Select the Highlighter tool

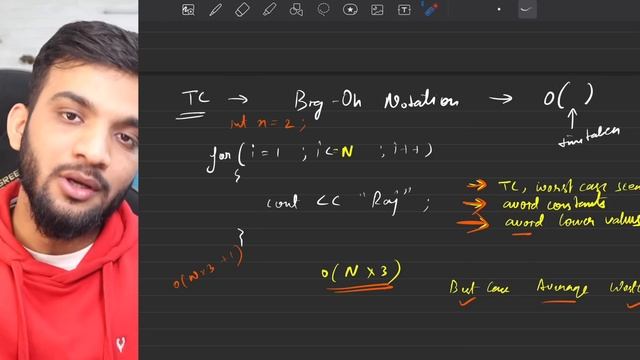pyautogui.click(x=269, y=10)
